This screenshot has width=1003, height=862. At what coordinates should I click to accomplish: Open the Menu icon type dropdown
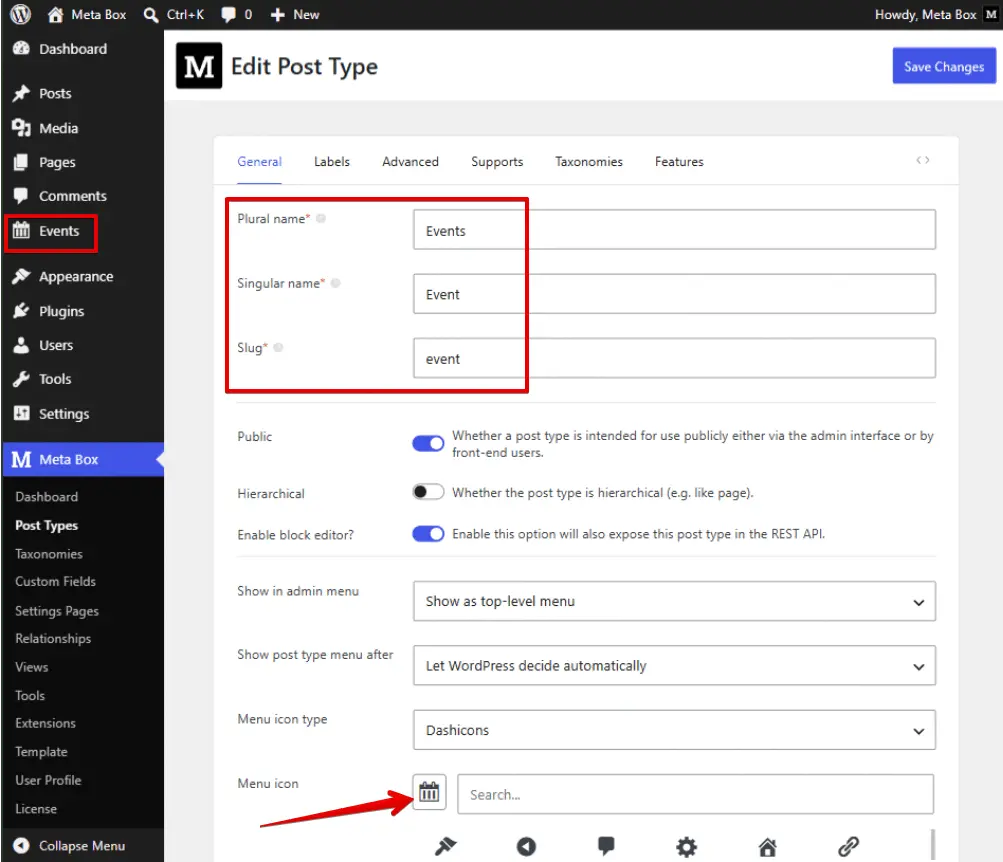tap(674, 730)
